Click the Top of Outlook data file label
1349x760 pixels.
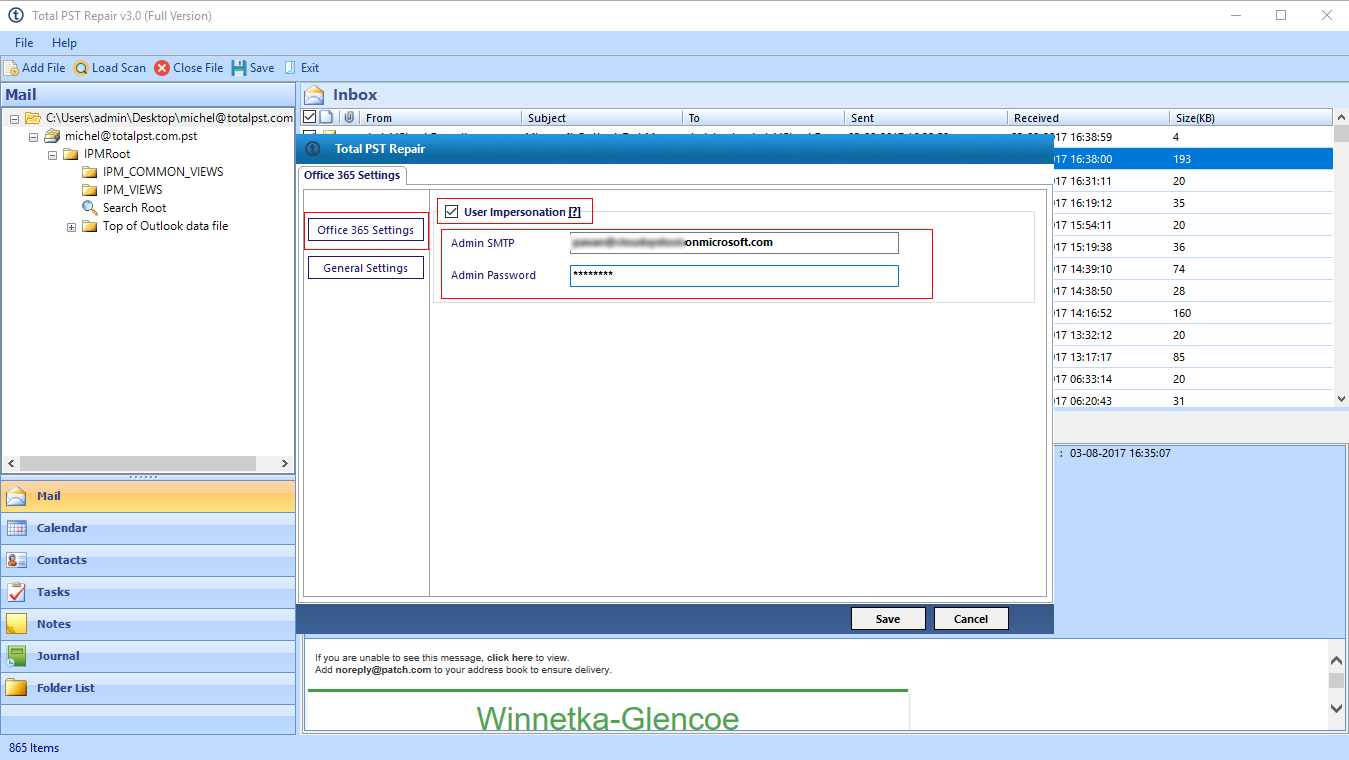point(165,226)
